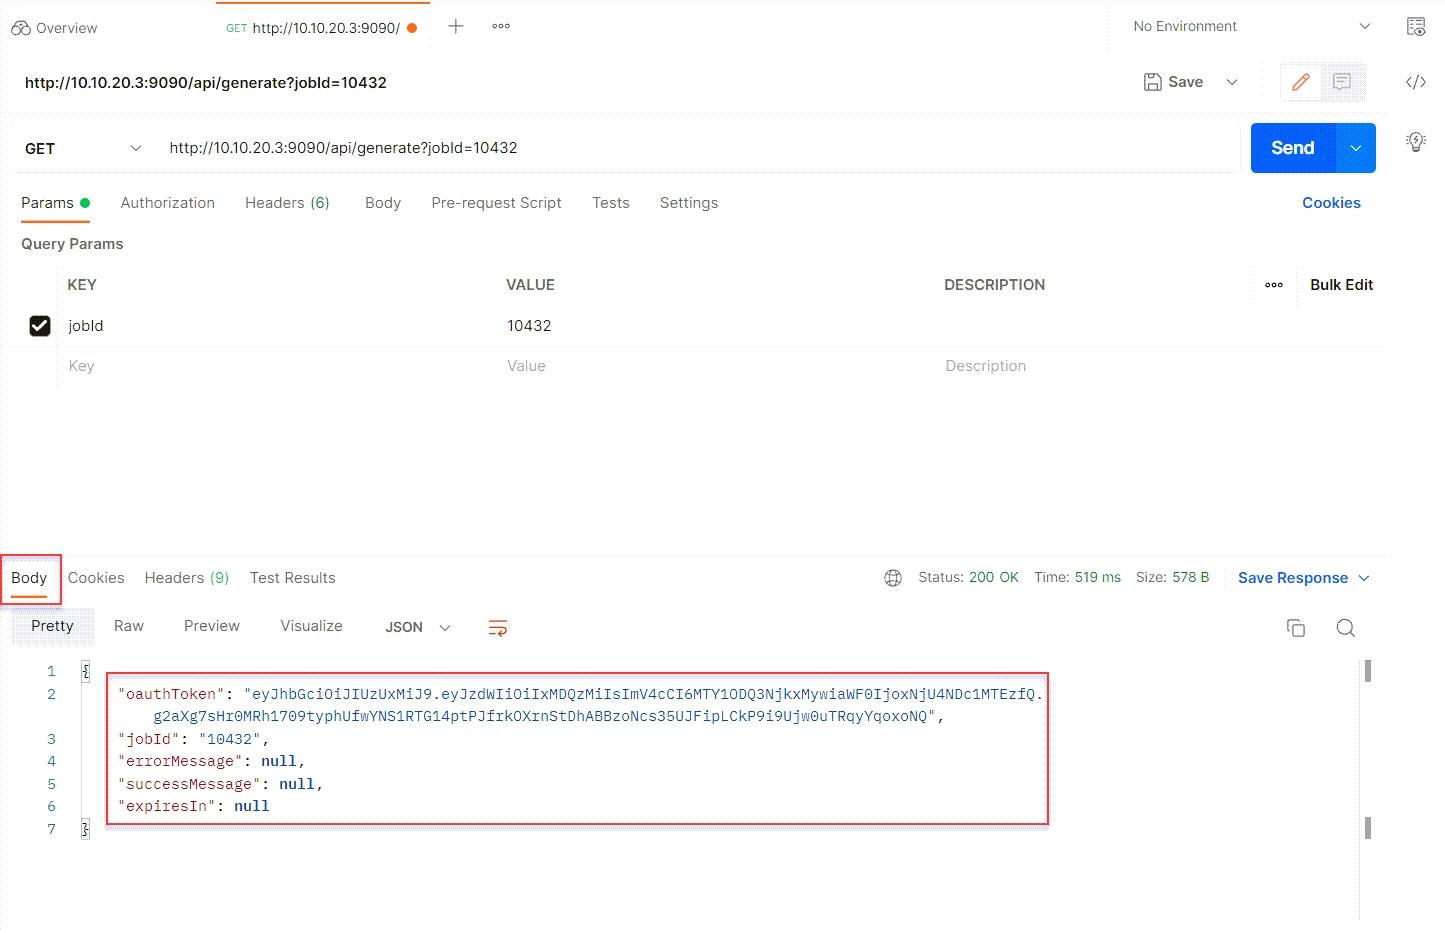The height and width of the screenshot is (933, 1445).
Task: Copy the response body with the copy icon
Action: click(x=1295, y=628)
